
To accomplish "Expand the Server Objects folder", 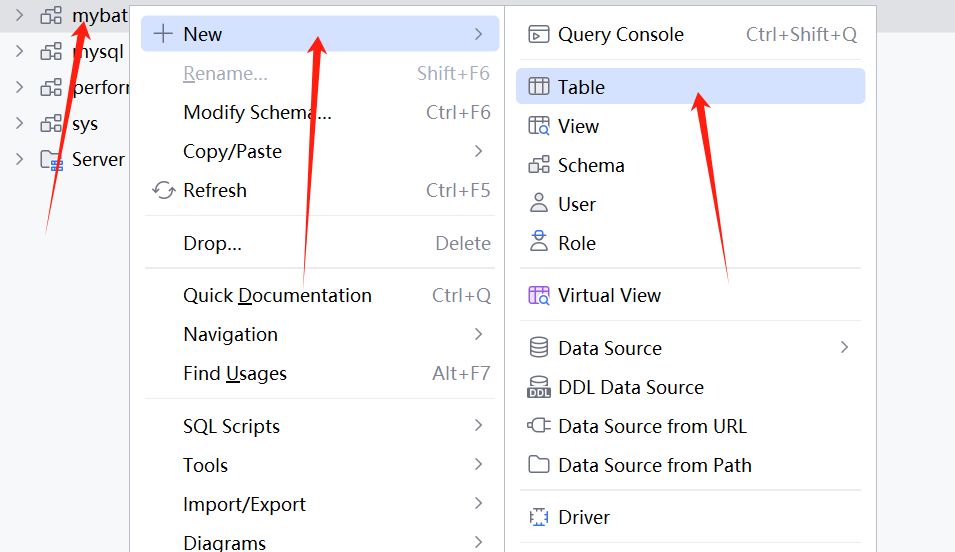I will click(x=19, y=159).
